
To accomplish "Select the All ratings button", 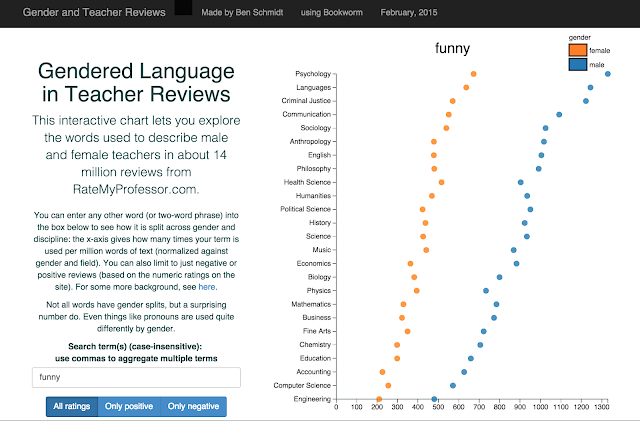I will tap(72, 406).
